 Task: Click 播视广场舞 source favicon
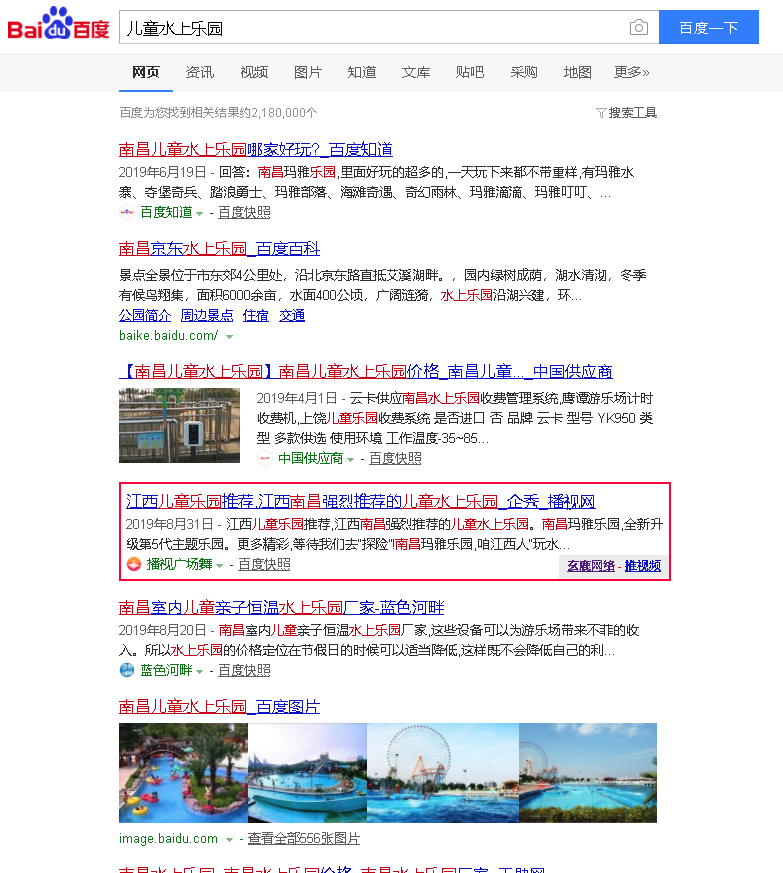pyautogui.click(x=134, y=564)
